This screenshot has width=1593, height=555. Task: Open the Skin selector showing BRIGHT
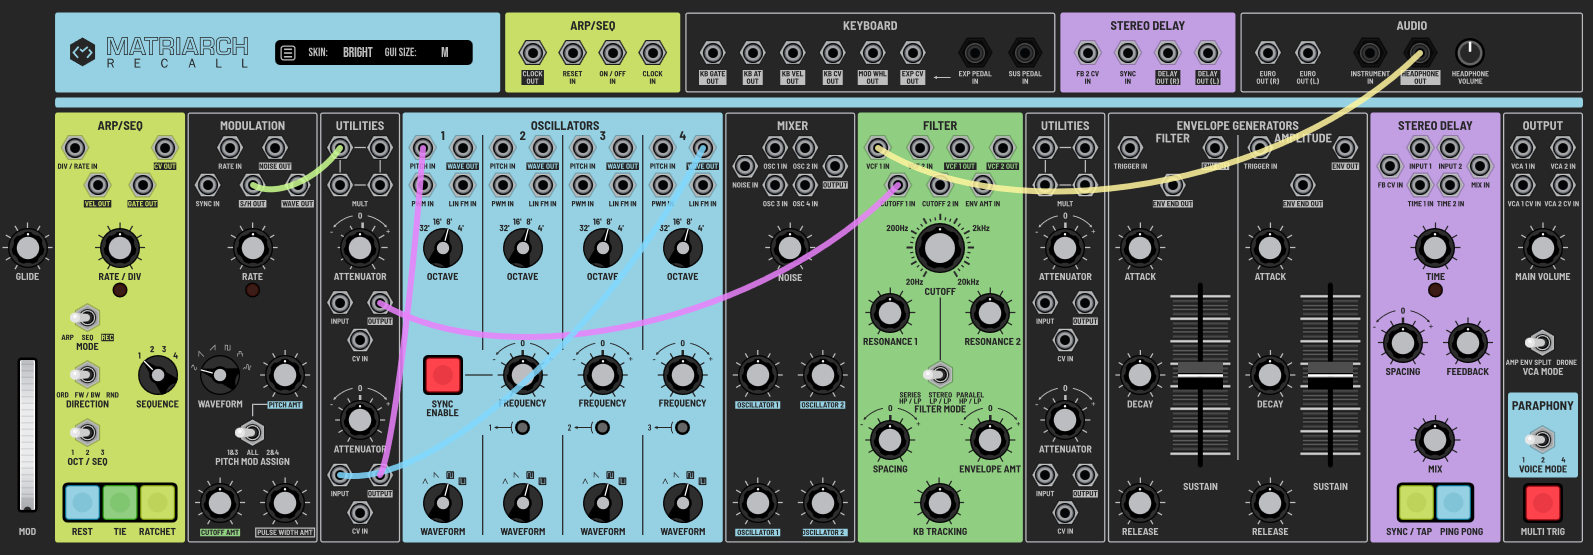coord(357,53)
